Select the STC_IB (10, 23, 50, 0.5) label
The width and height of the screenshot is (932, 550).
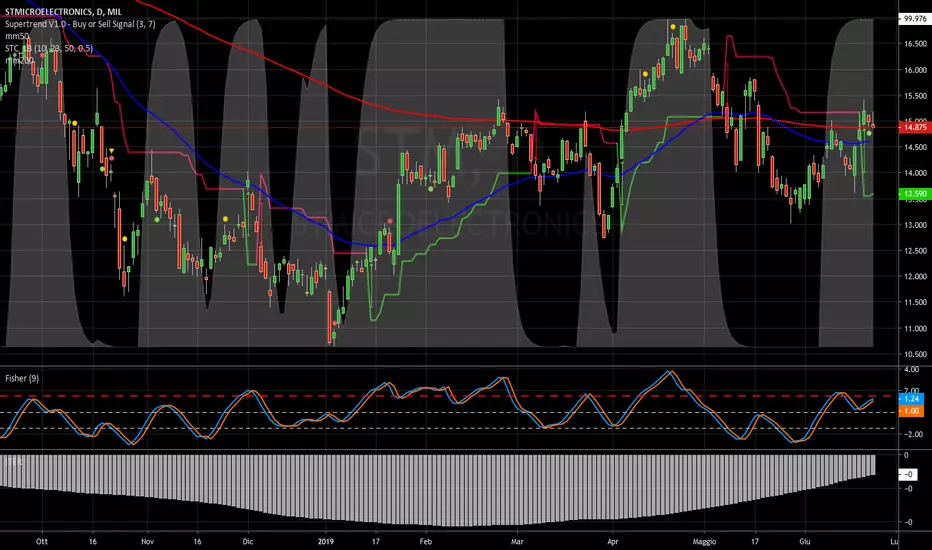49,48
